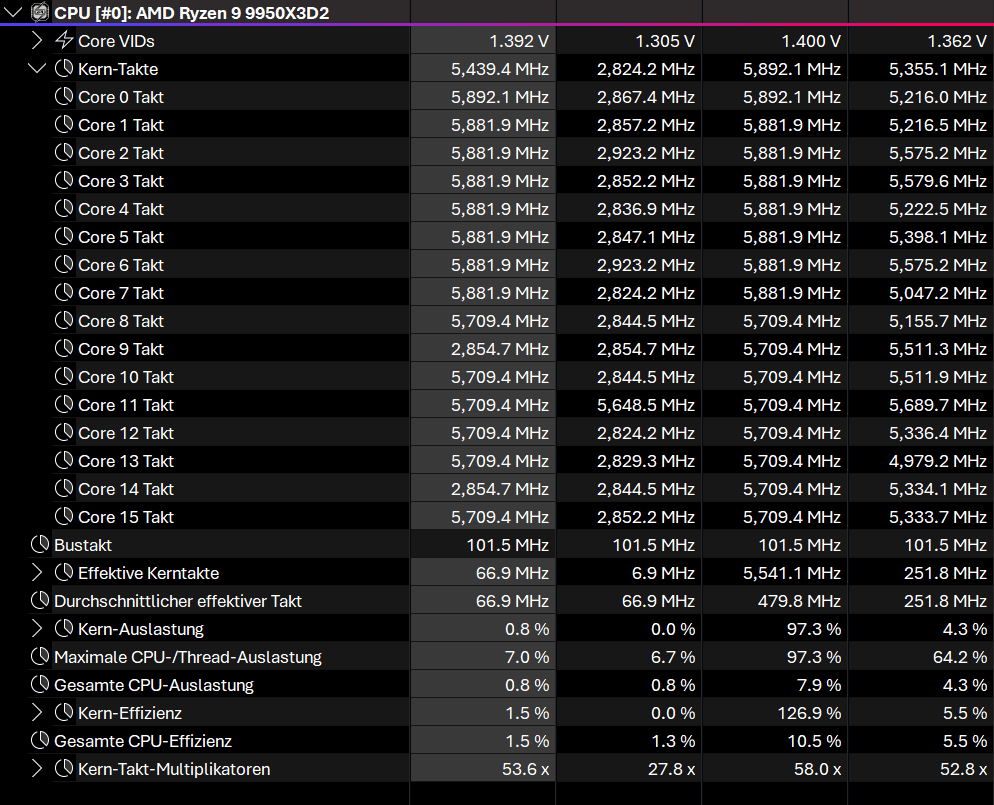
Task: Select Gesamte CPU-Auslastung label
Action: click(x=154, y=685)
